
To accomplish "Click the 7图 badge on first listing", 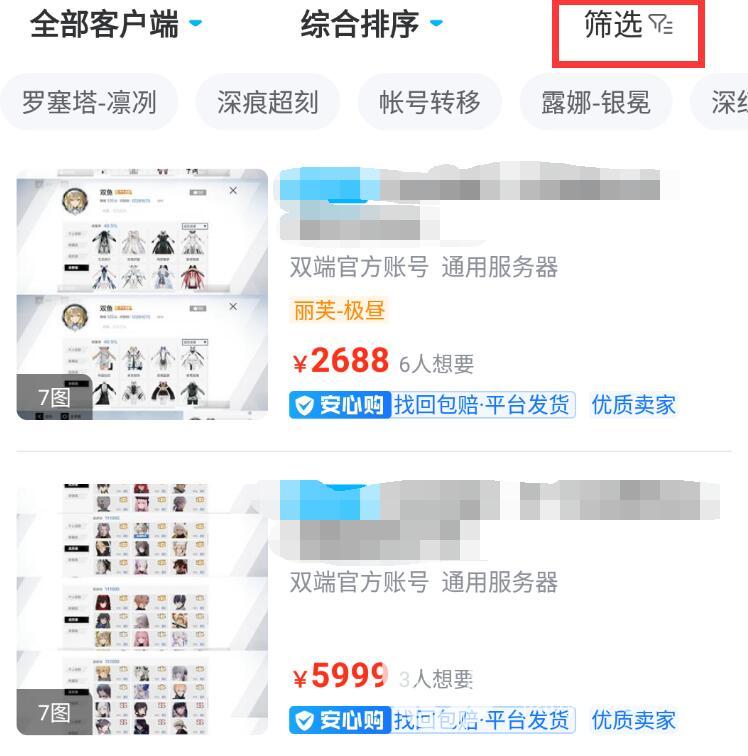I will (54, 397).
